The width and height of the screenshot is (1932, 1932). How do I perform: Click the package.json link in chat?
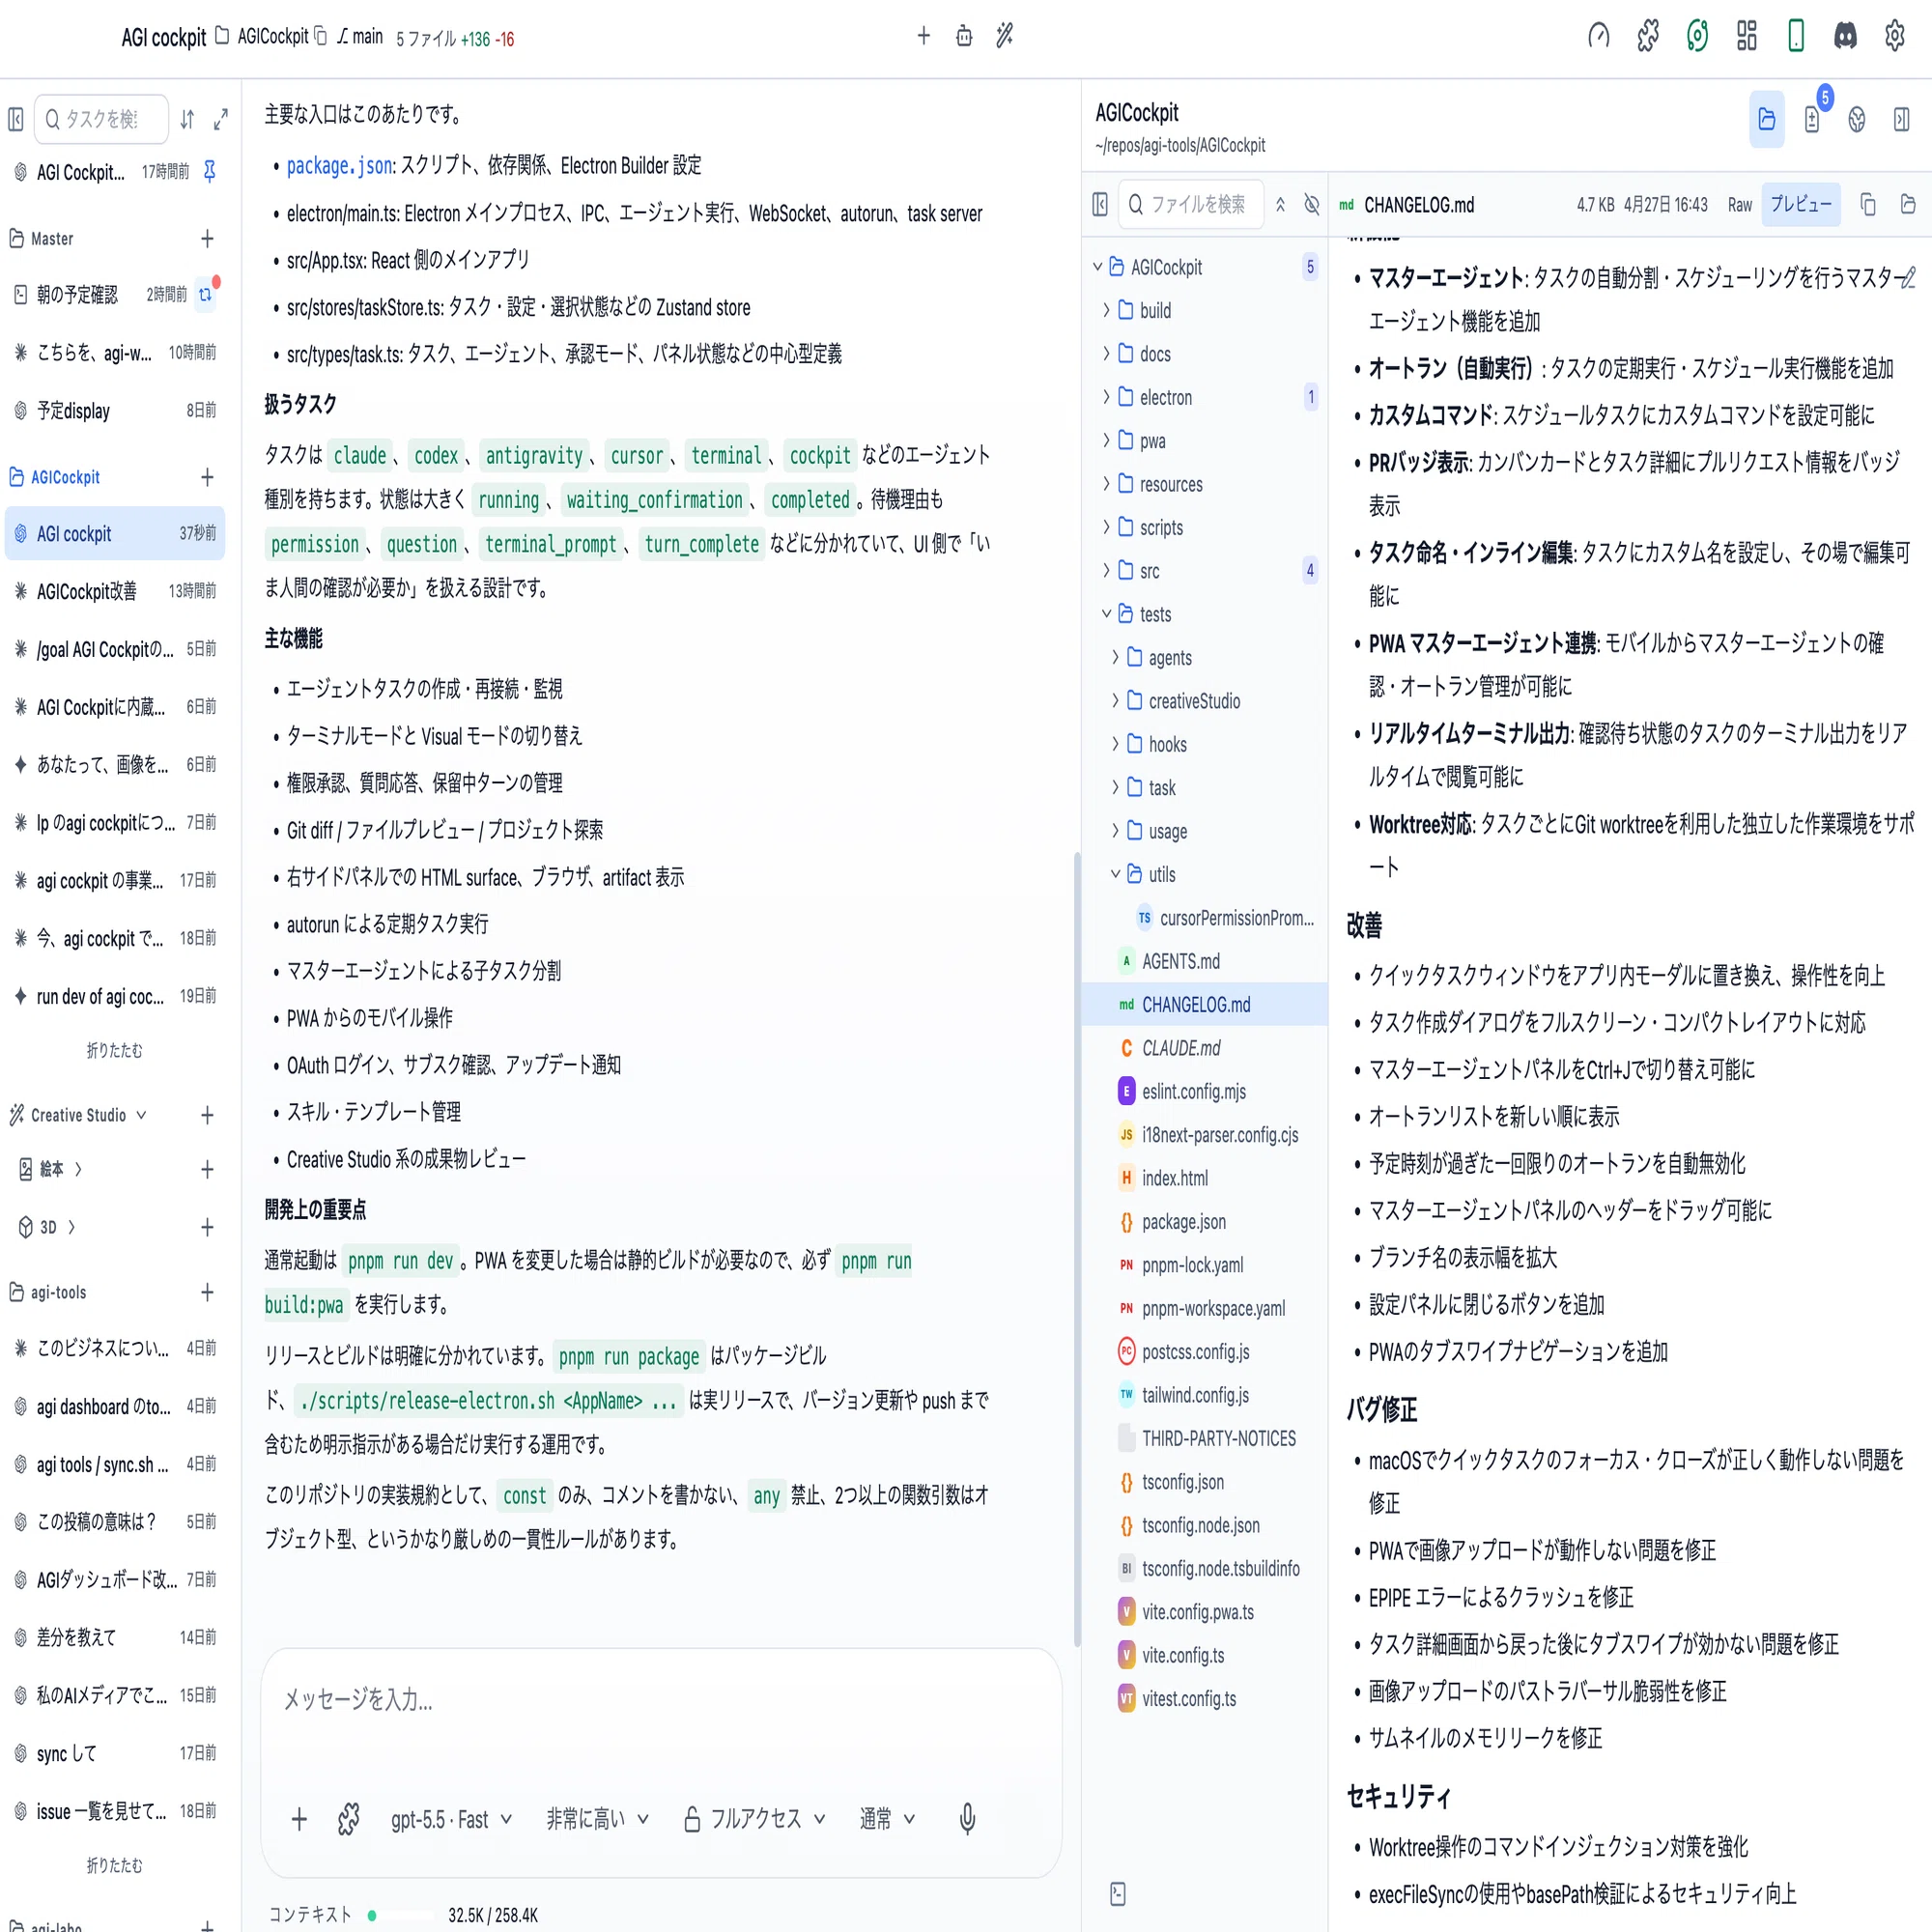click(340, 166)
